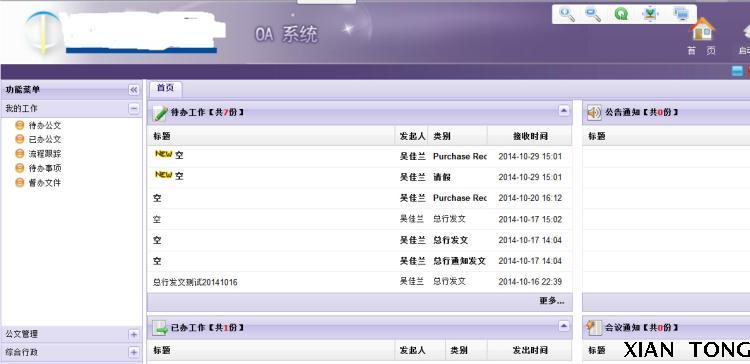Open 流程跟踪 in sidebar

coord(44,154)
